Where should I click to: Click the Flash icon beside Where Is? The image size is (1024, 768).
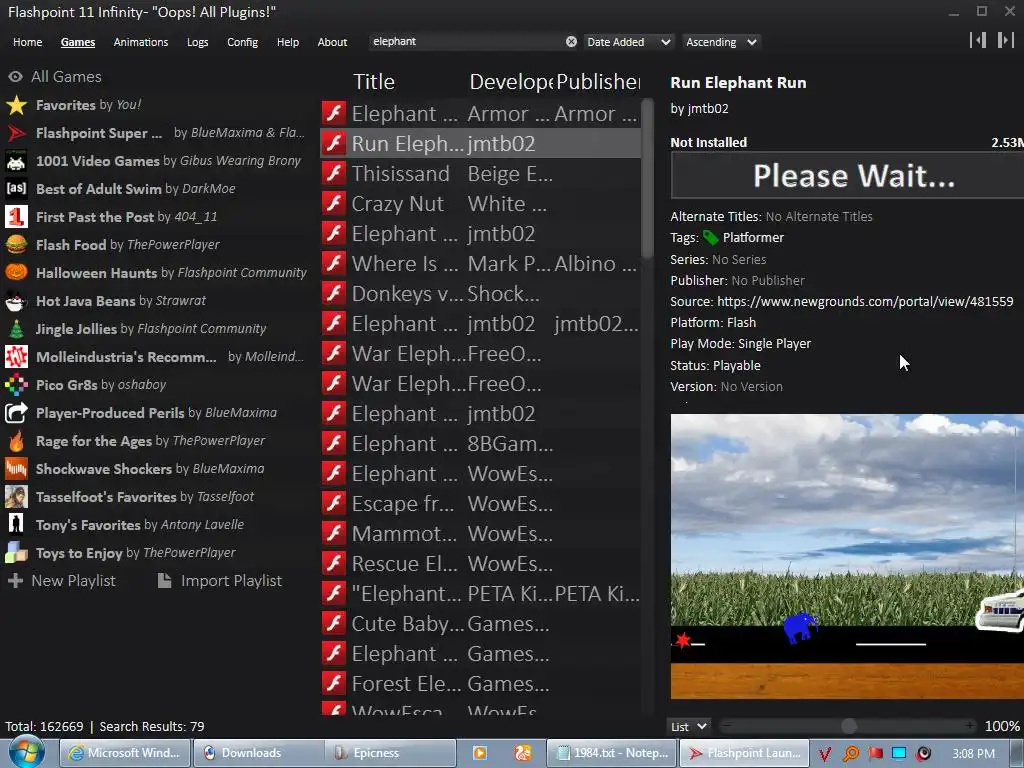(334, 264)
